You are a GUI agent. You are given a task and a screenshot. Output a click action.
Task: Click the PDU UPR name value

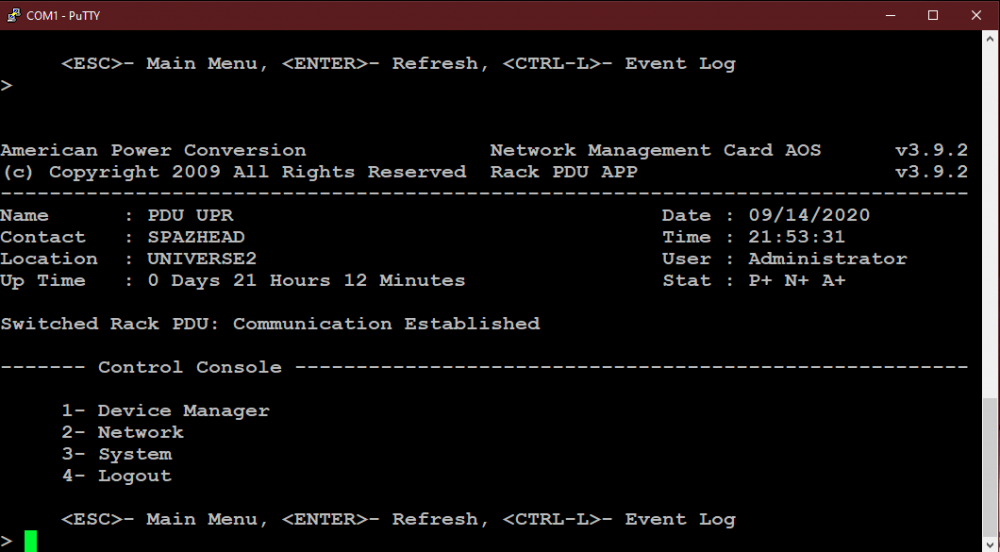190,215
